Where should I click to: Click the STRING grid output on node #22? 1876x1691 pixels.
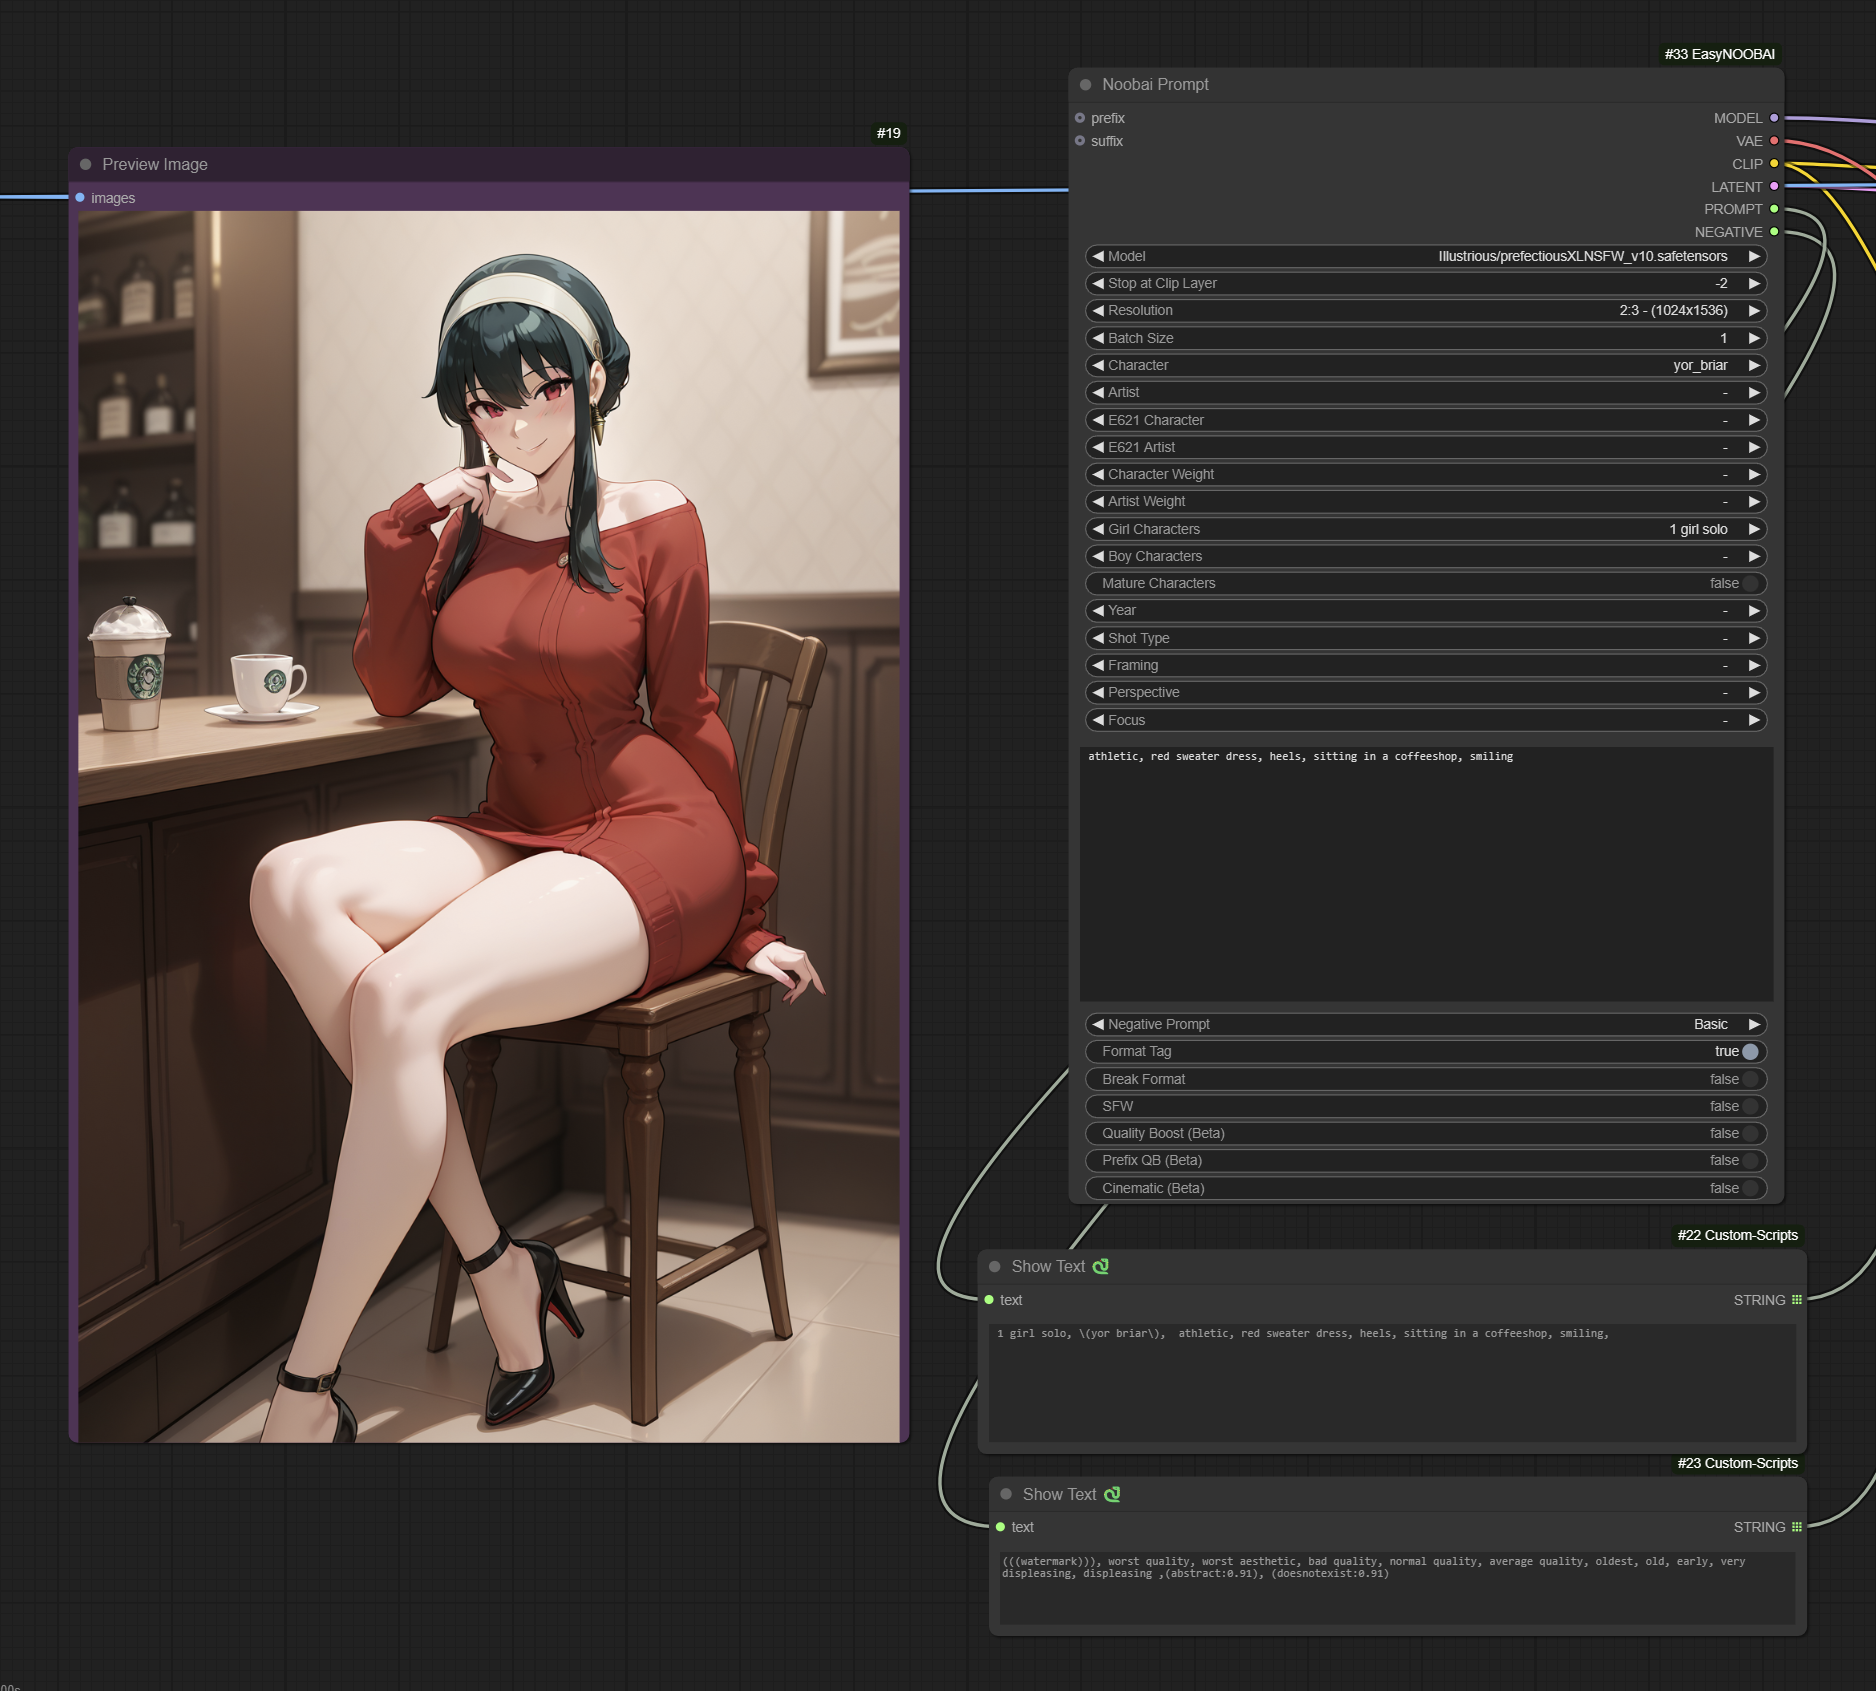pyautogui.click(x=1796, y=1300)
